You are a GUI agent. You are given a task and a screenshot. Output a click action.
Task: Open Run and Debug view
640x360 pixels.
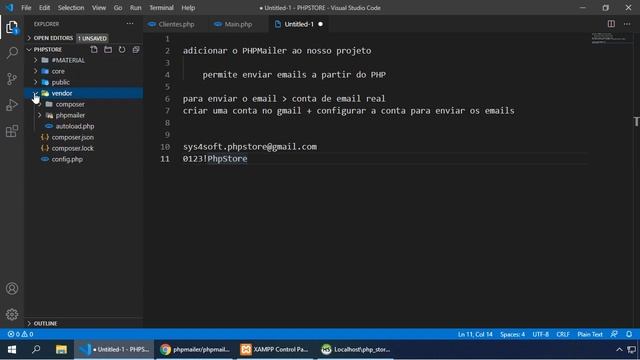pos(12,105)
